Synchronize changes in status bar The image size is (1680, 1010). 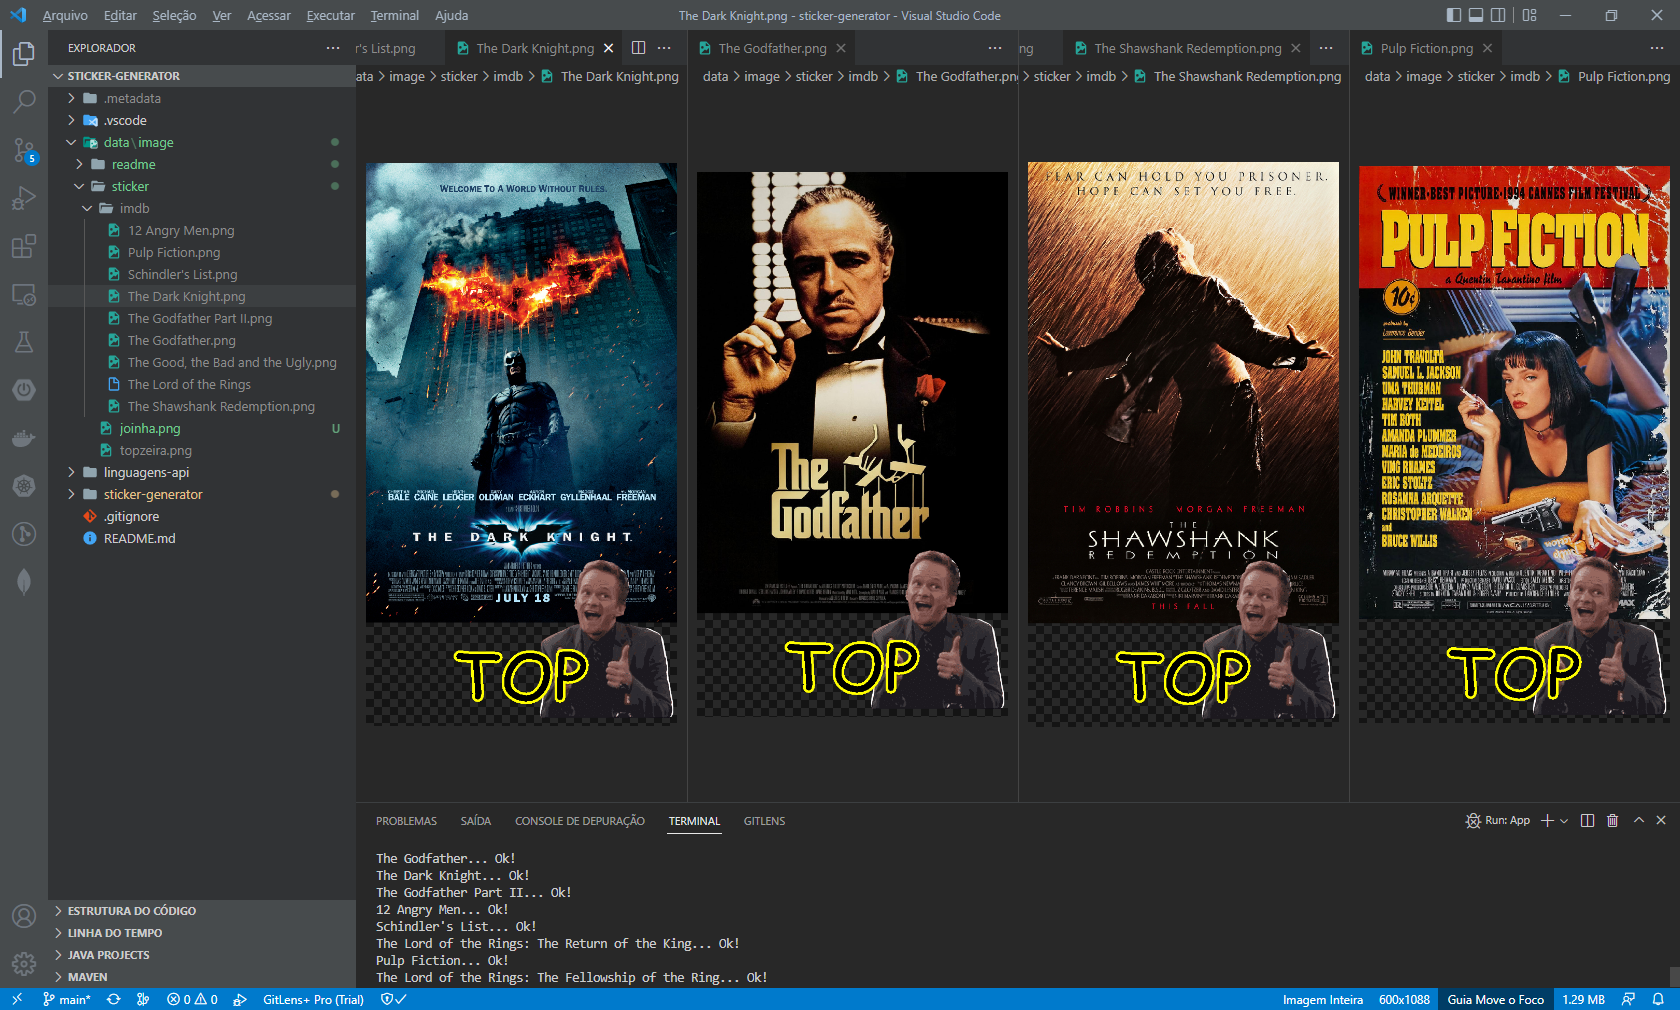click(114, 999)
